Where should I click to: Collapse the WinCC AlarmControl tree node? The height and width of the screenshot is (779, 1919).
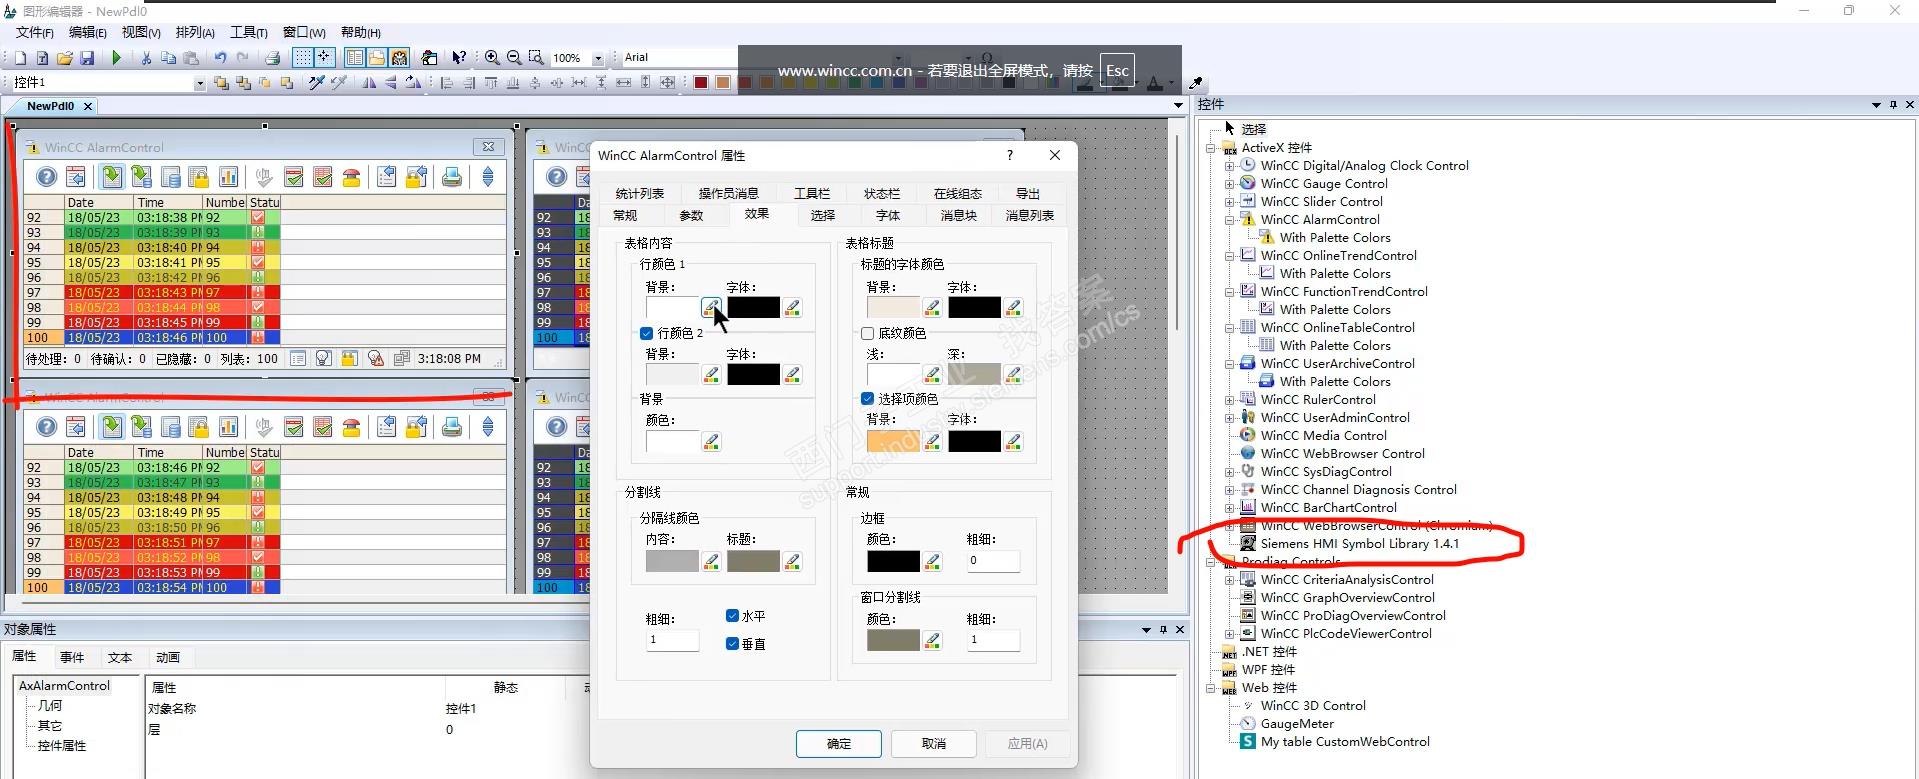click(x=1230, y=220)
